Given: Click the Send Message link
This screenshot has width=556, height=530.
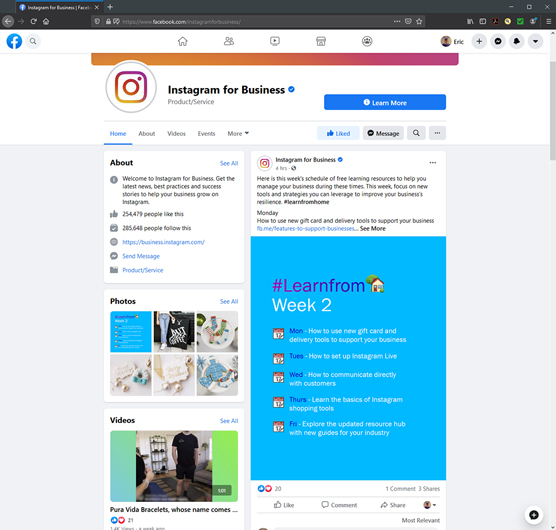Looking at the screenshot, I should click(x=141, y=256).
